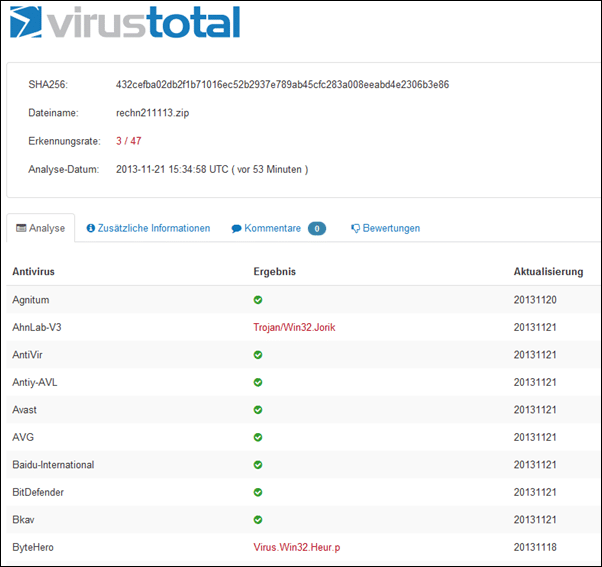
Task: Click the Antivirus column header
Action: click(33, 271)
